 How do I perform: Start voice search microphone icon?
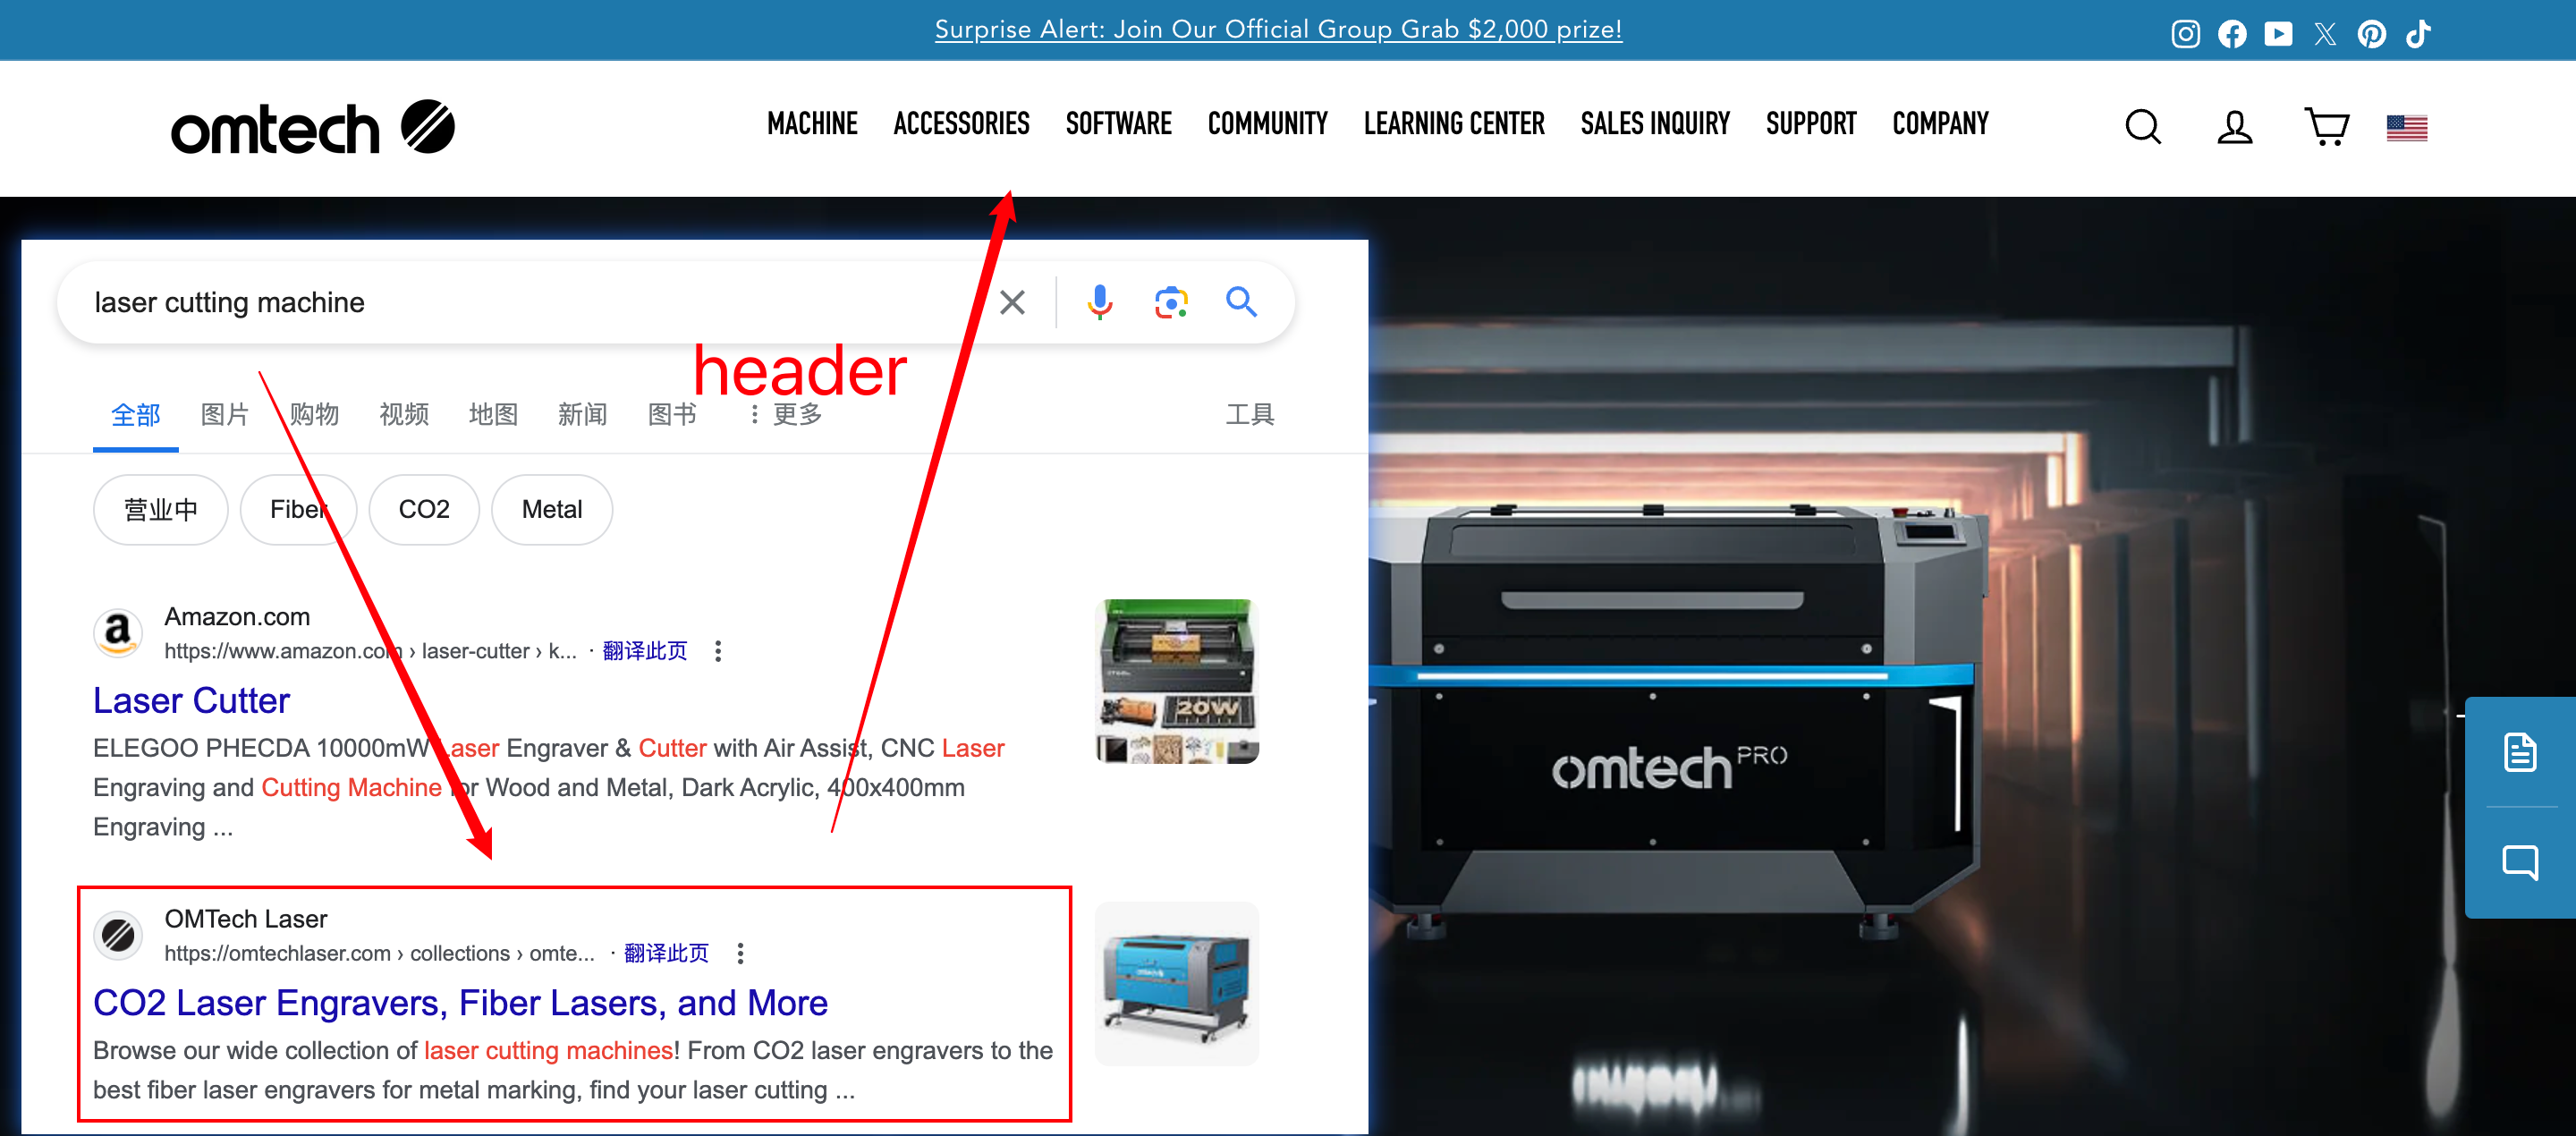[x=1100, y=302]
